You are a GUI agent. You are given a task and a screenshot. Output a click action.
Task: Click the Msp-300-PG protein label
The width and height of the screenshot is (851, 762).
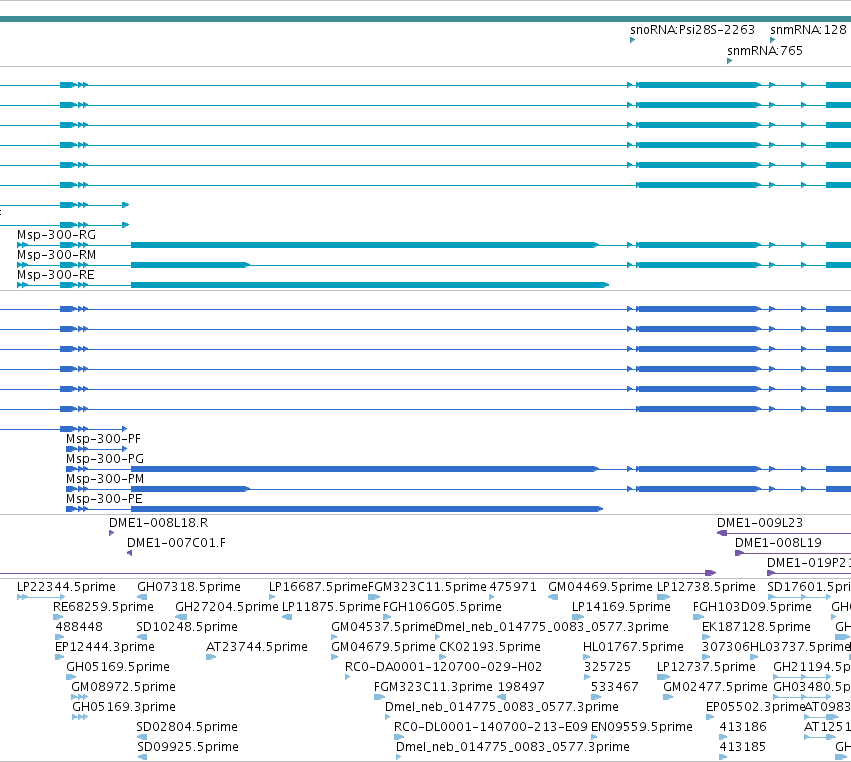[x=105, y=459]
